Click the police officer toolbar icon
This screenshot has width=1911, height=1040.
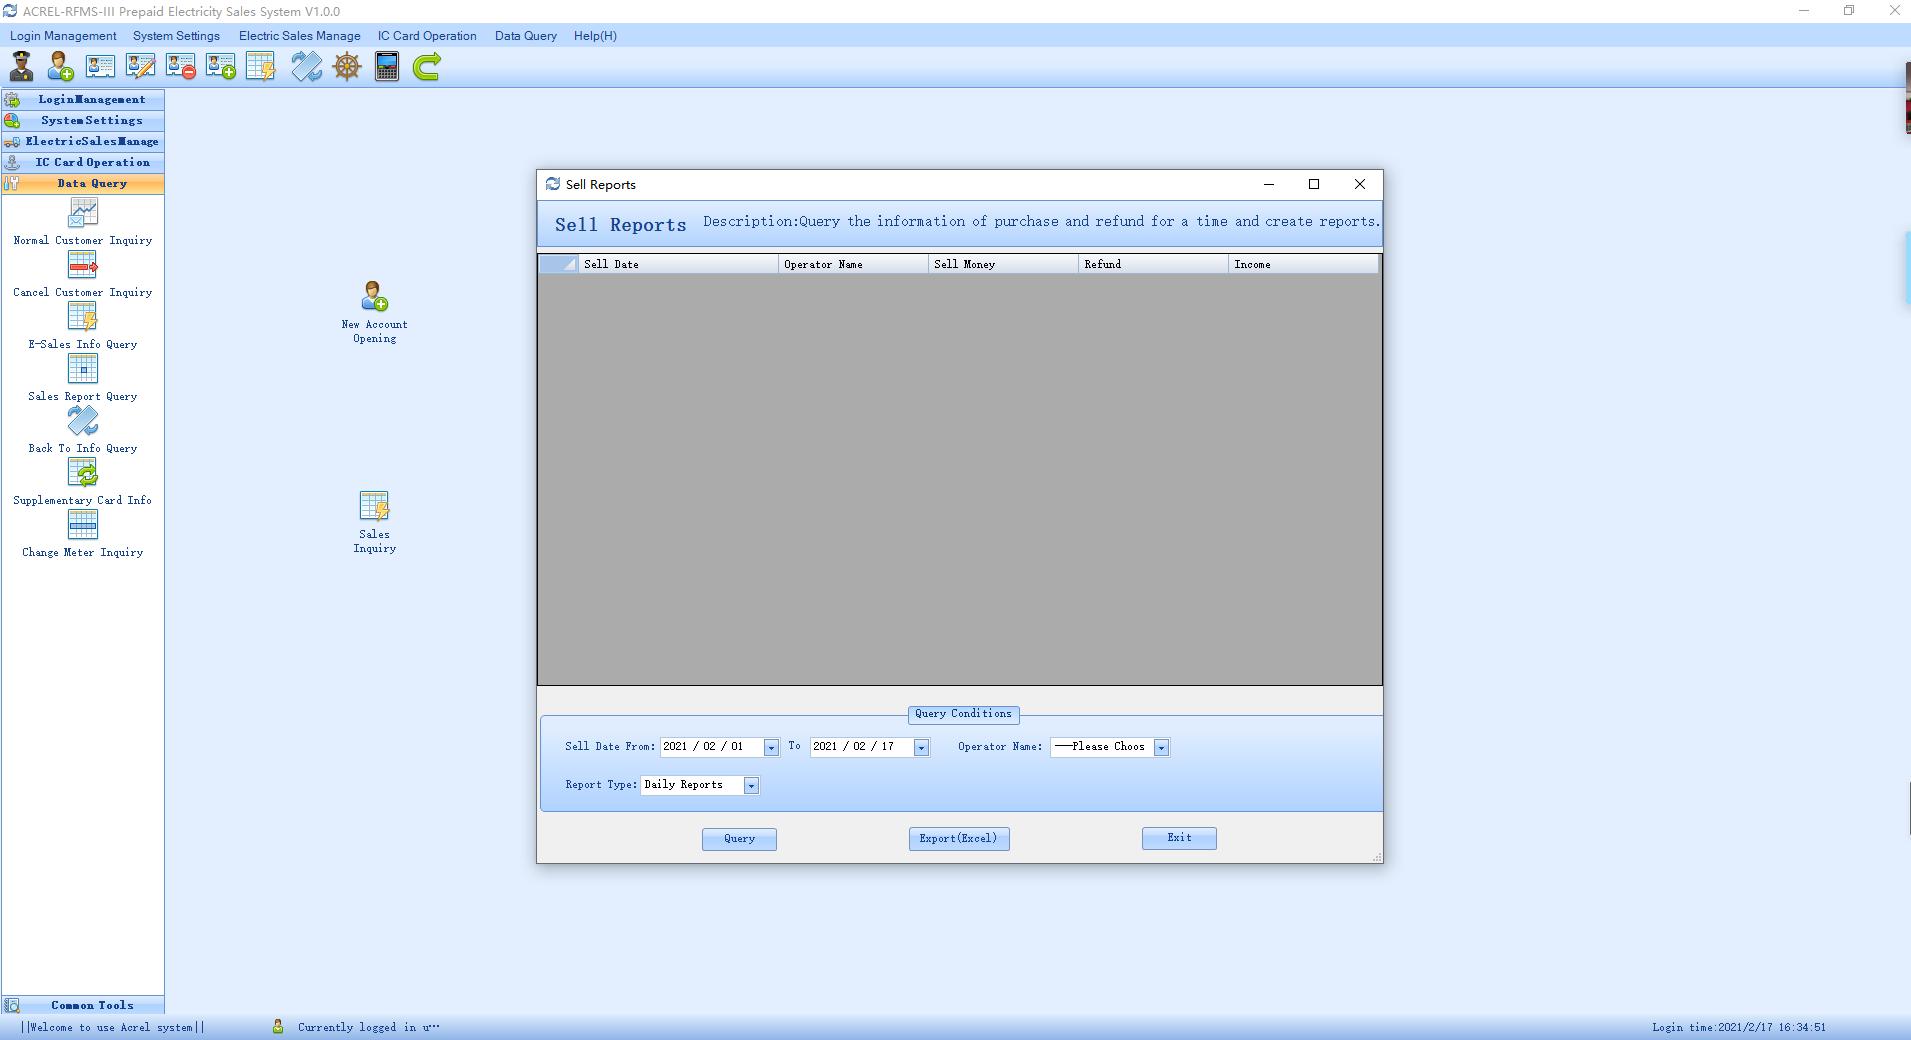click(x=21, y=67)
